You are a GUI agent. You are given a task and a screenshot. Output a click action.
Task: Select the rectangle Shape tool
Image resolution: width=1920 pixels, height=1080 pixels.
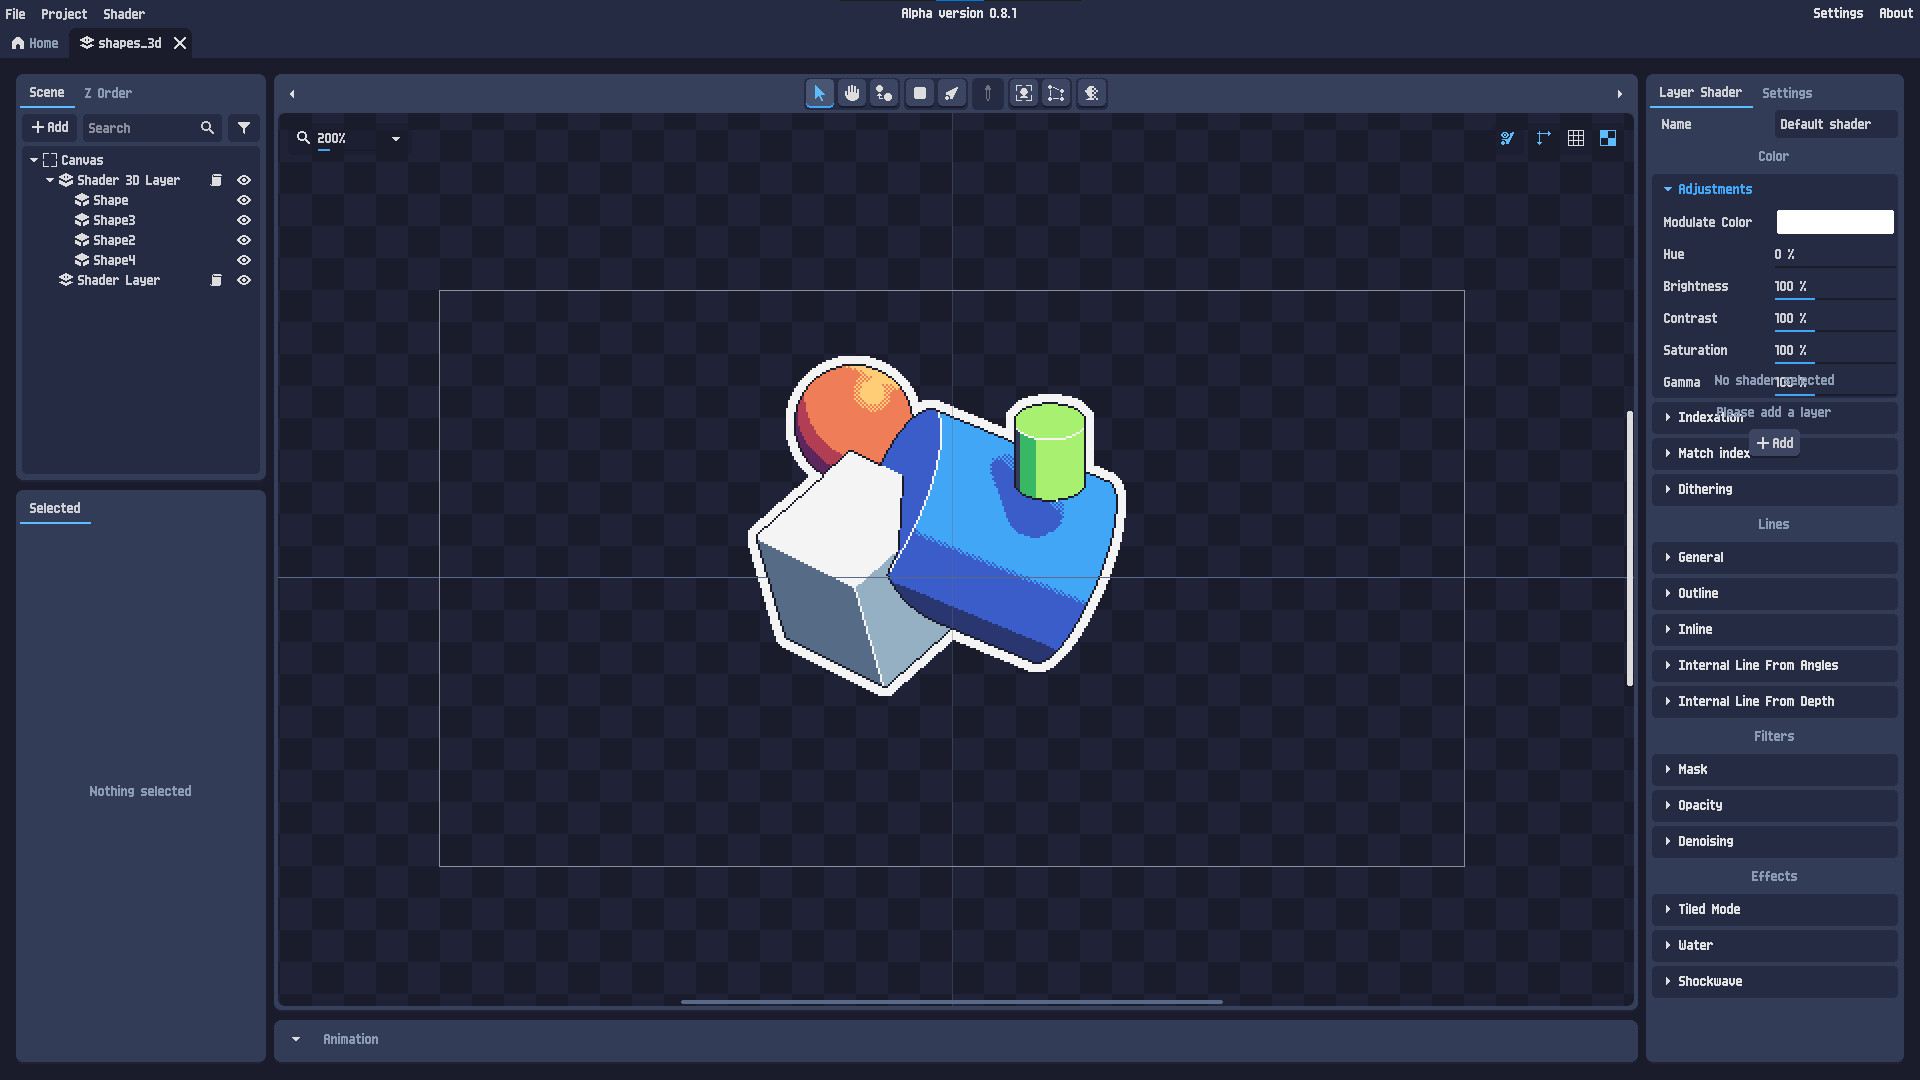point(918,93)
